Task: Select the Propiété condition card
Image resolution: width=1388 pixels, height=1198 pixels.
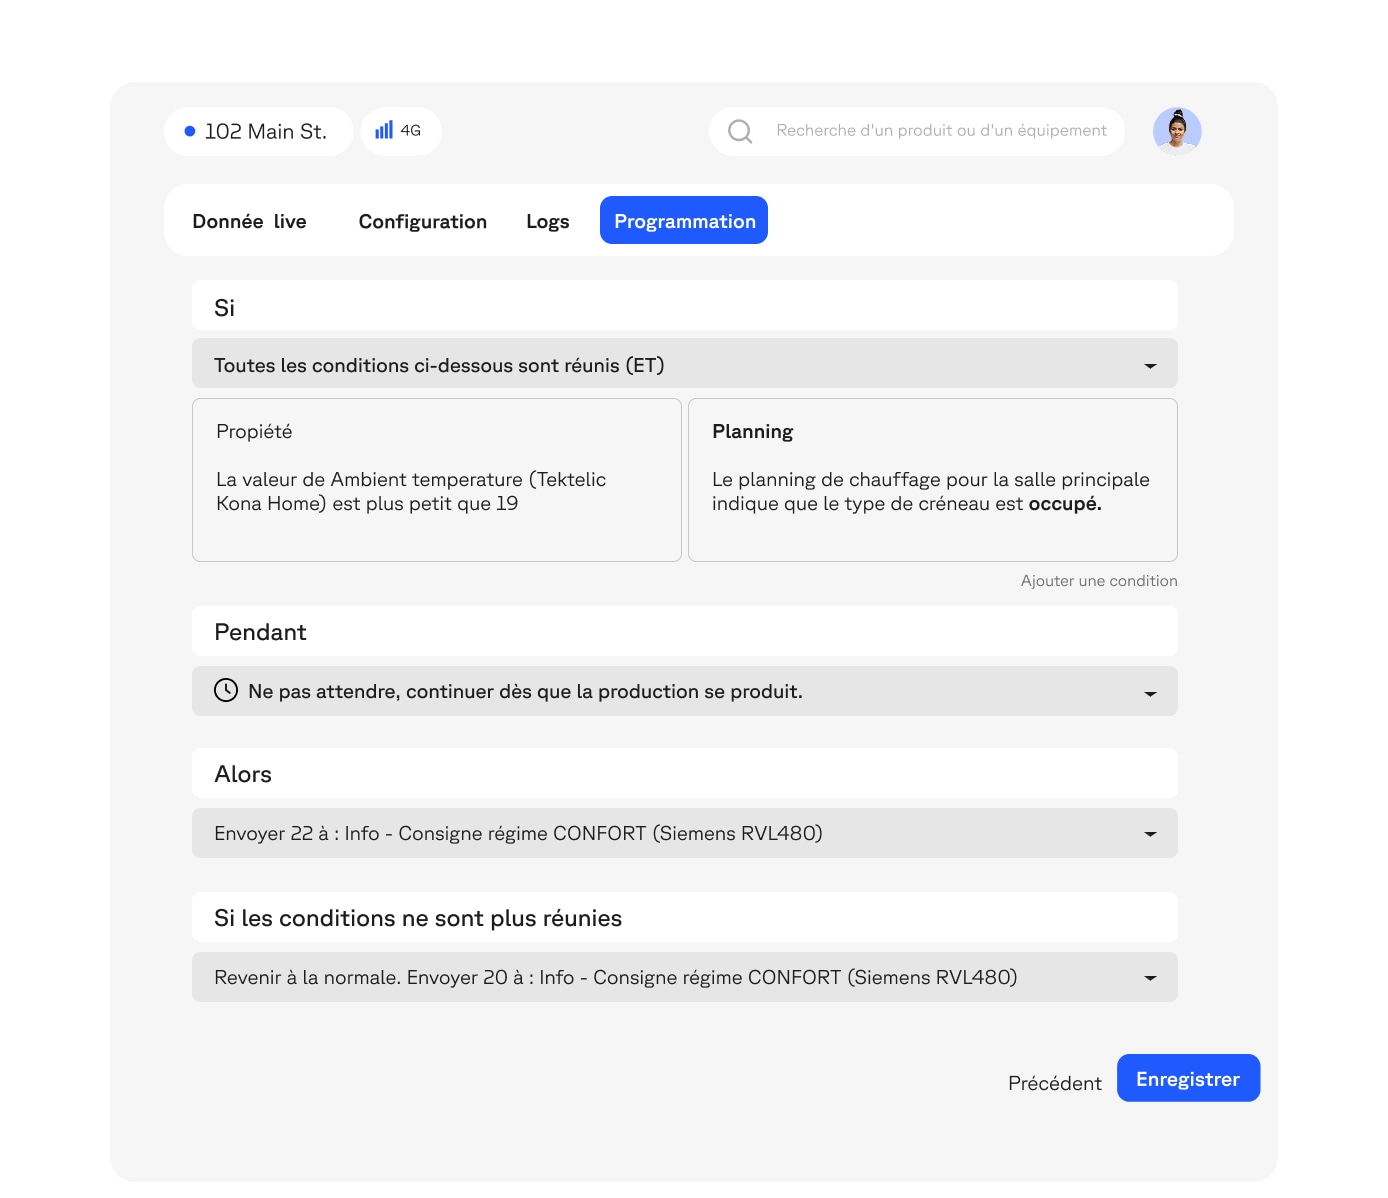Action: (436, 480)
